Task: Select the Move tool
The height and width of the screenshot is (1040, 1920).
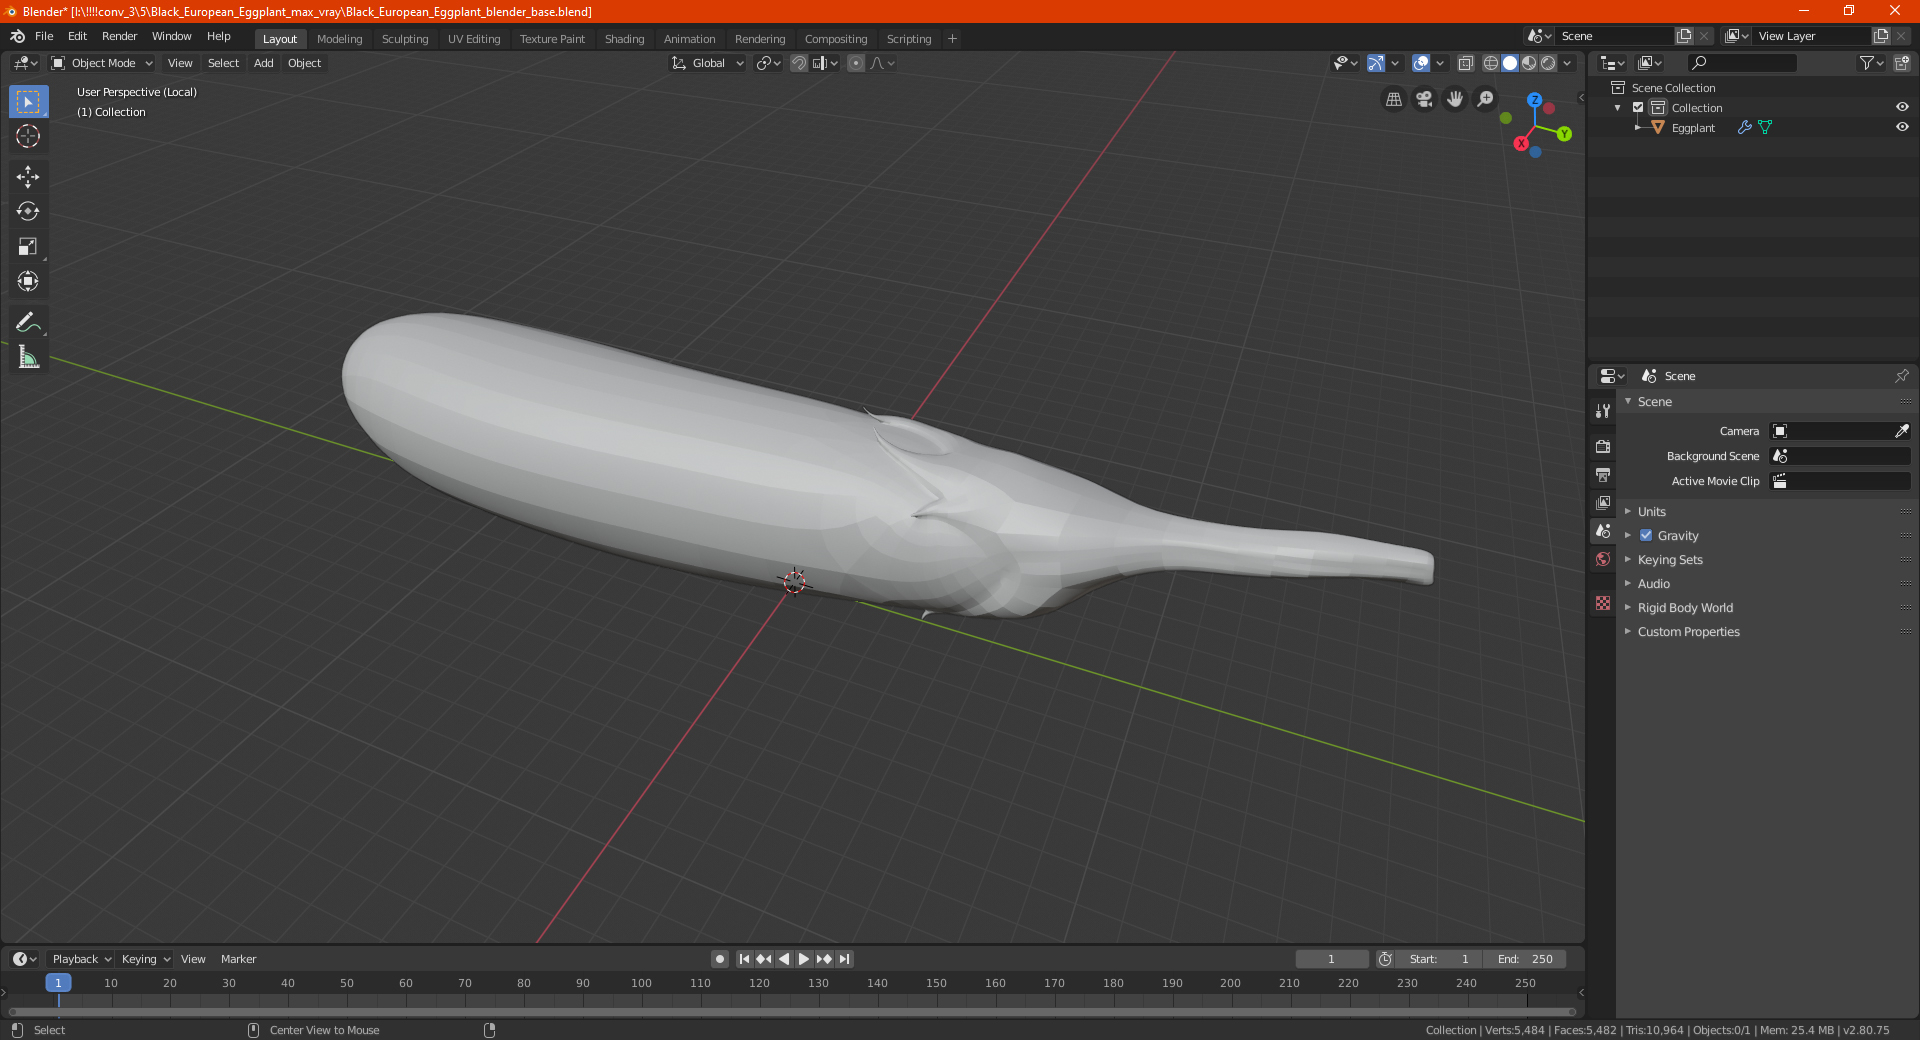Action: 28,177
